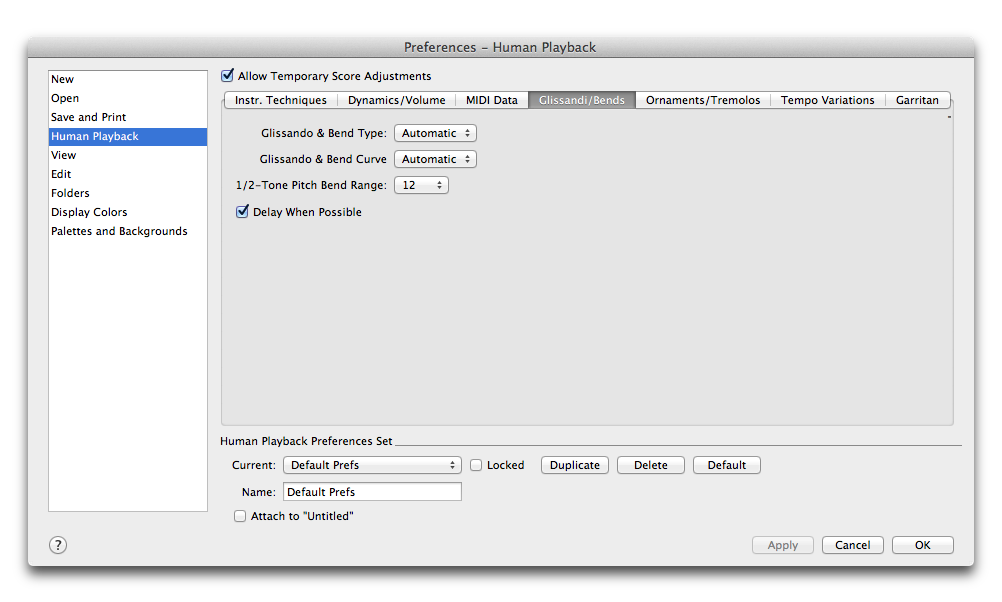Image resolution: width=1002 pixels, height=602 pixels.
Task: Toggle Allow Temporary Score Adjustments checkbox
Action: click(228, 76)
